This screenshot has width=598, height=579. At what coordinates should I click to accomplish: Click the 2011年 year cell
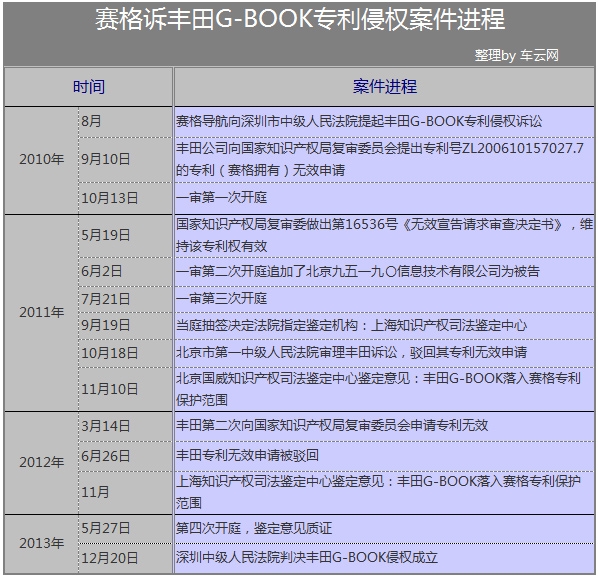[x=42, y=313]
